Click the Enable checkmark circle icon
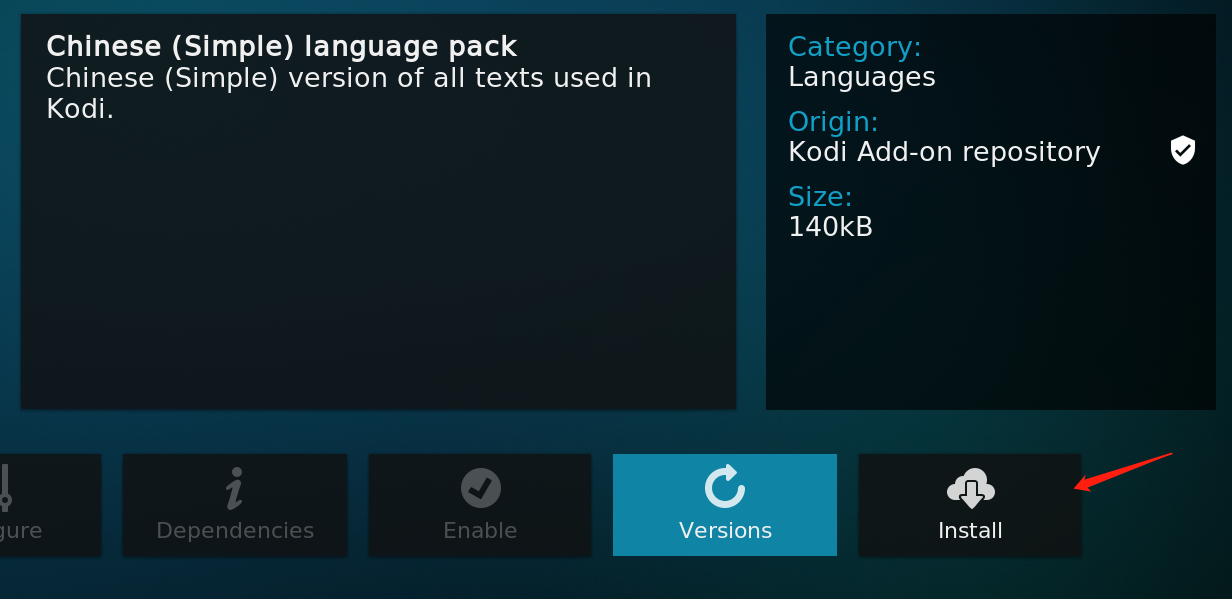 point(480,487)
